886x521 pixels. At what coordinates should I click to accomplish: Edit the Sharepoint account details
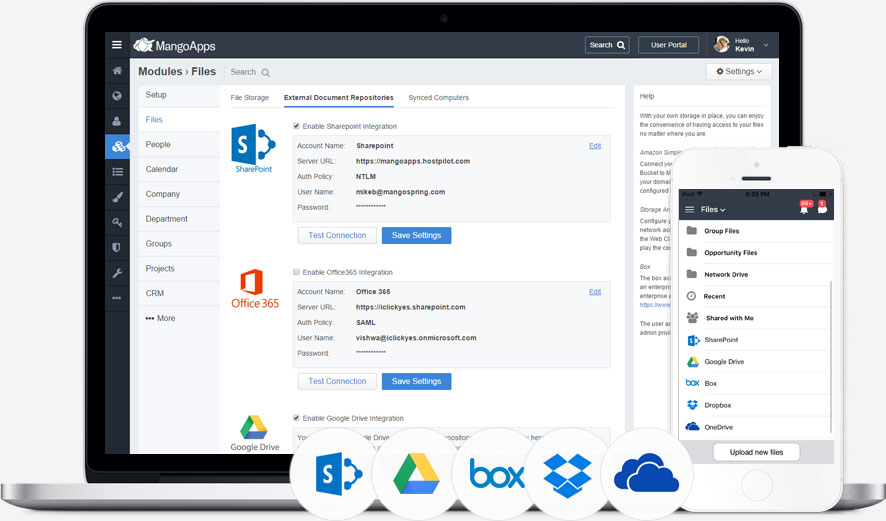click(x=595, y=146)
